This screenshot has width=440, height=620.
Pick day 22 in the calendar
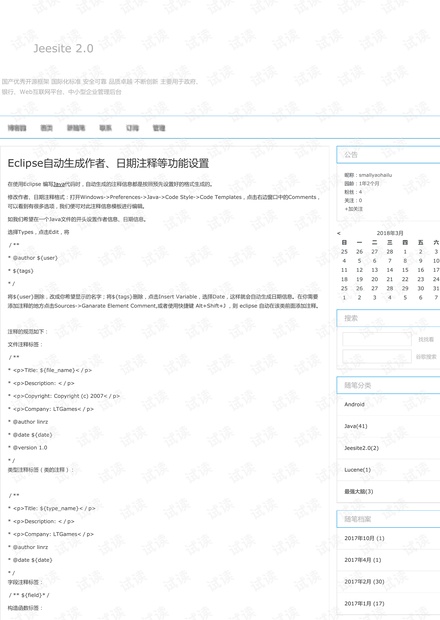click(x=405, y=279)
